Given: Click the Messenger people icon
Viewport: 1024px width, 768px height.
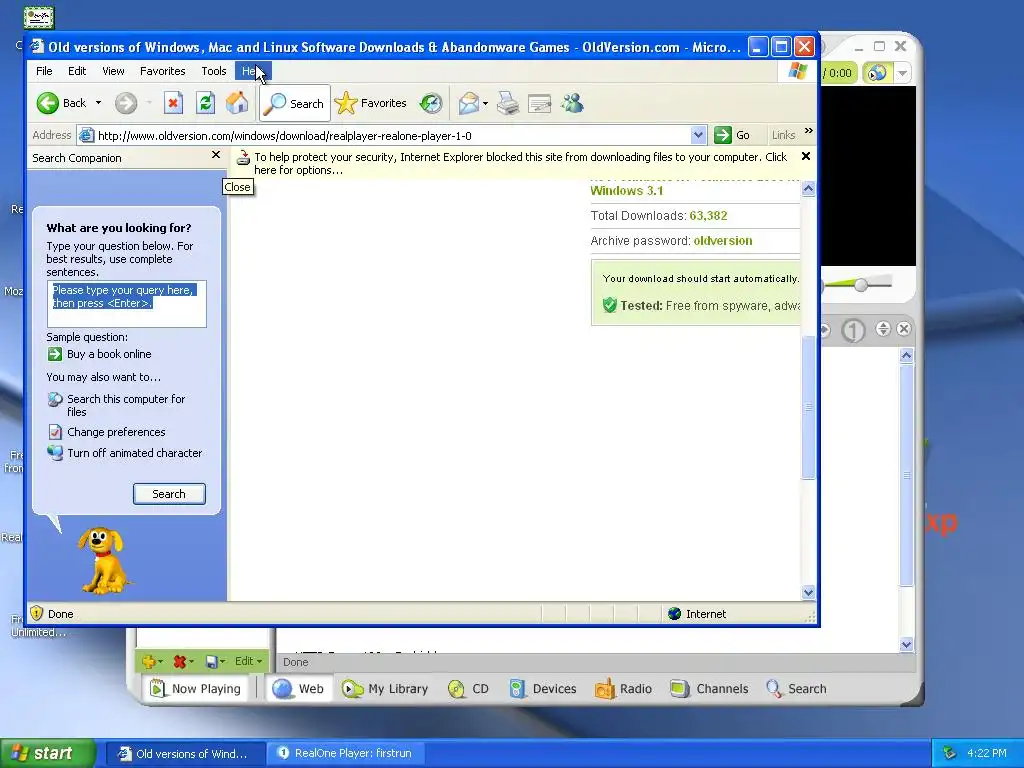Looking at the screenshot, I should tap(572, 103).
